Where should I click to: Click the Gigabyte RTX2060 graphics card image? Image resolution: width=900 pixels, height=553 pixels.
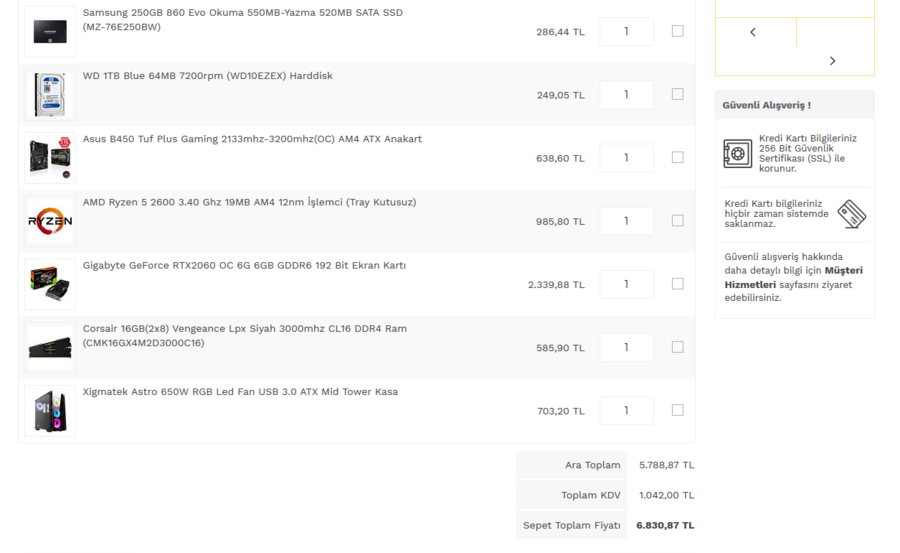tap(50, 284)
